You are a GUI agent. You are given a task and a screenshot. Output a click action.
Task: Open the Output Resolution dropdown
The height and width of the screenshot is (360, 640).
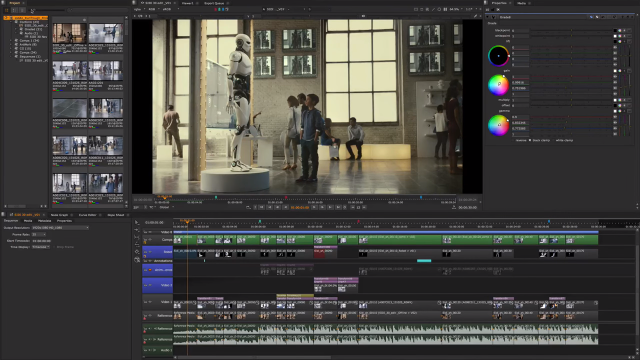(60, 228)
